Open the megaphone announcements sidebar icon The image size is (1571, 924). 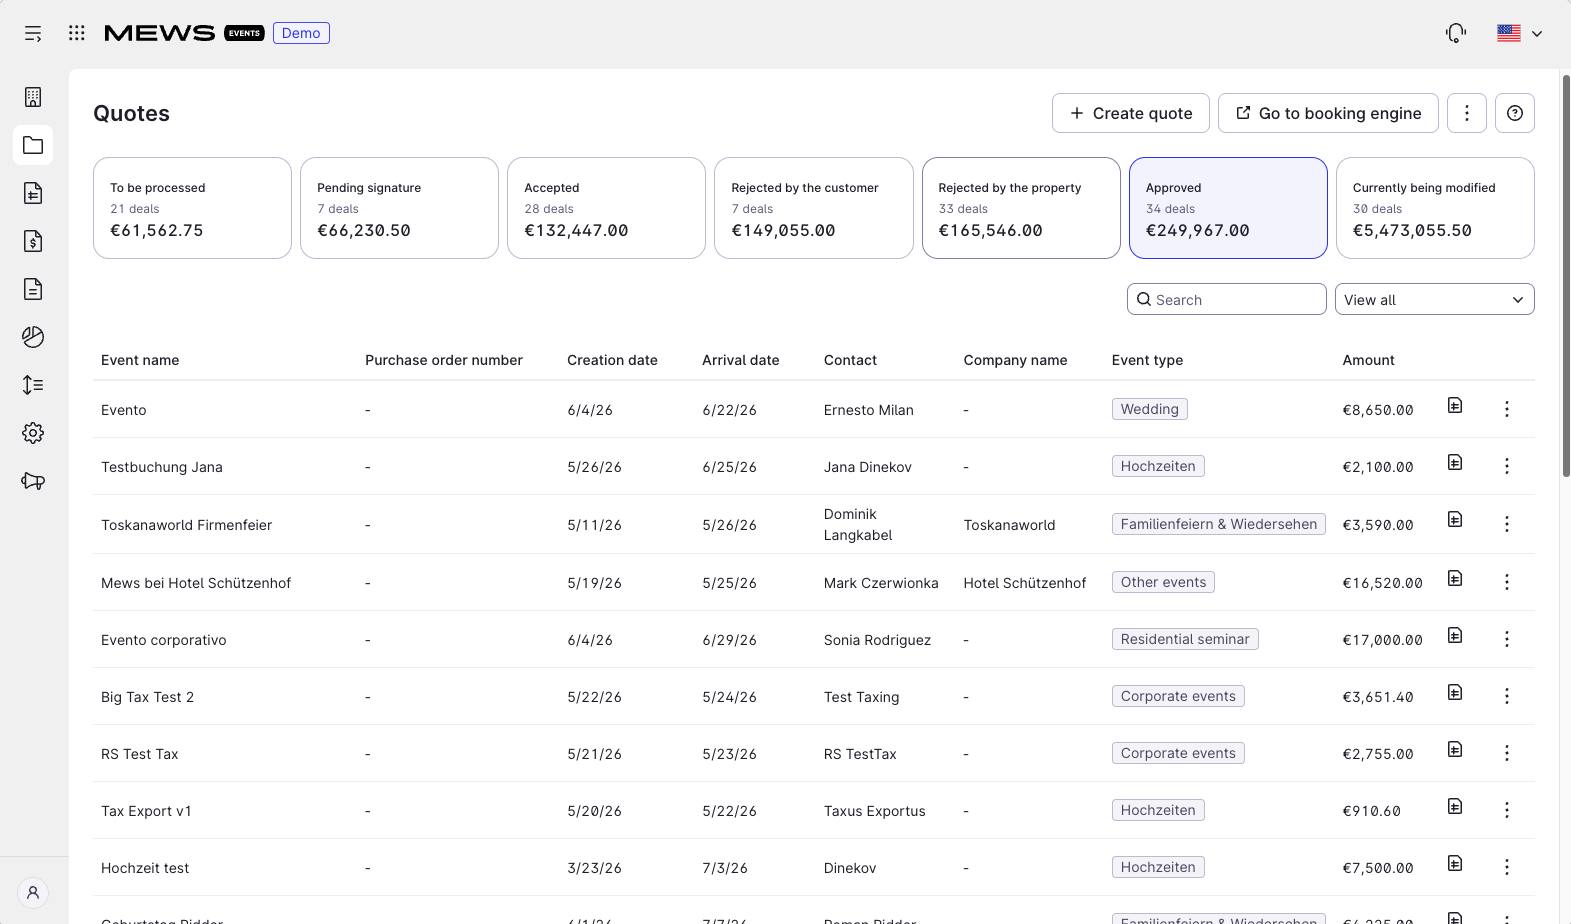pos(33,481)
